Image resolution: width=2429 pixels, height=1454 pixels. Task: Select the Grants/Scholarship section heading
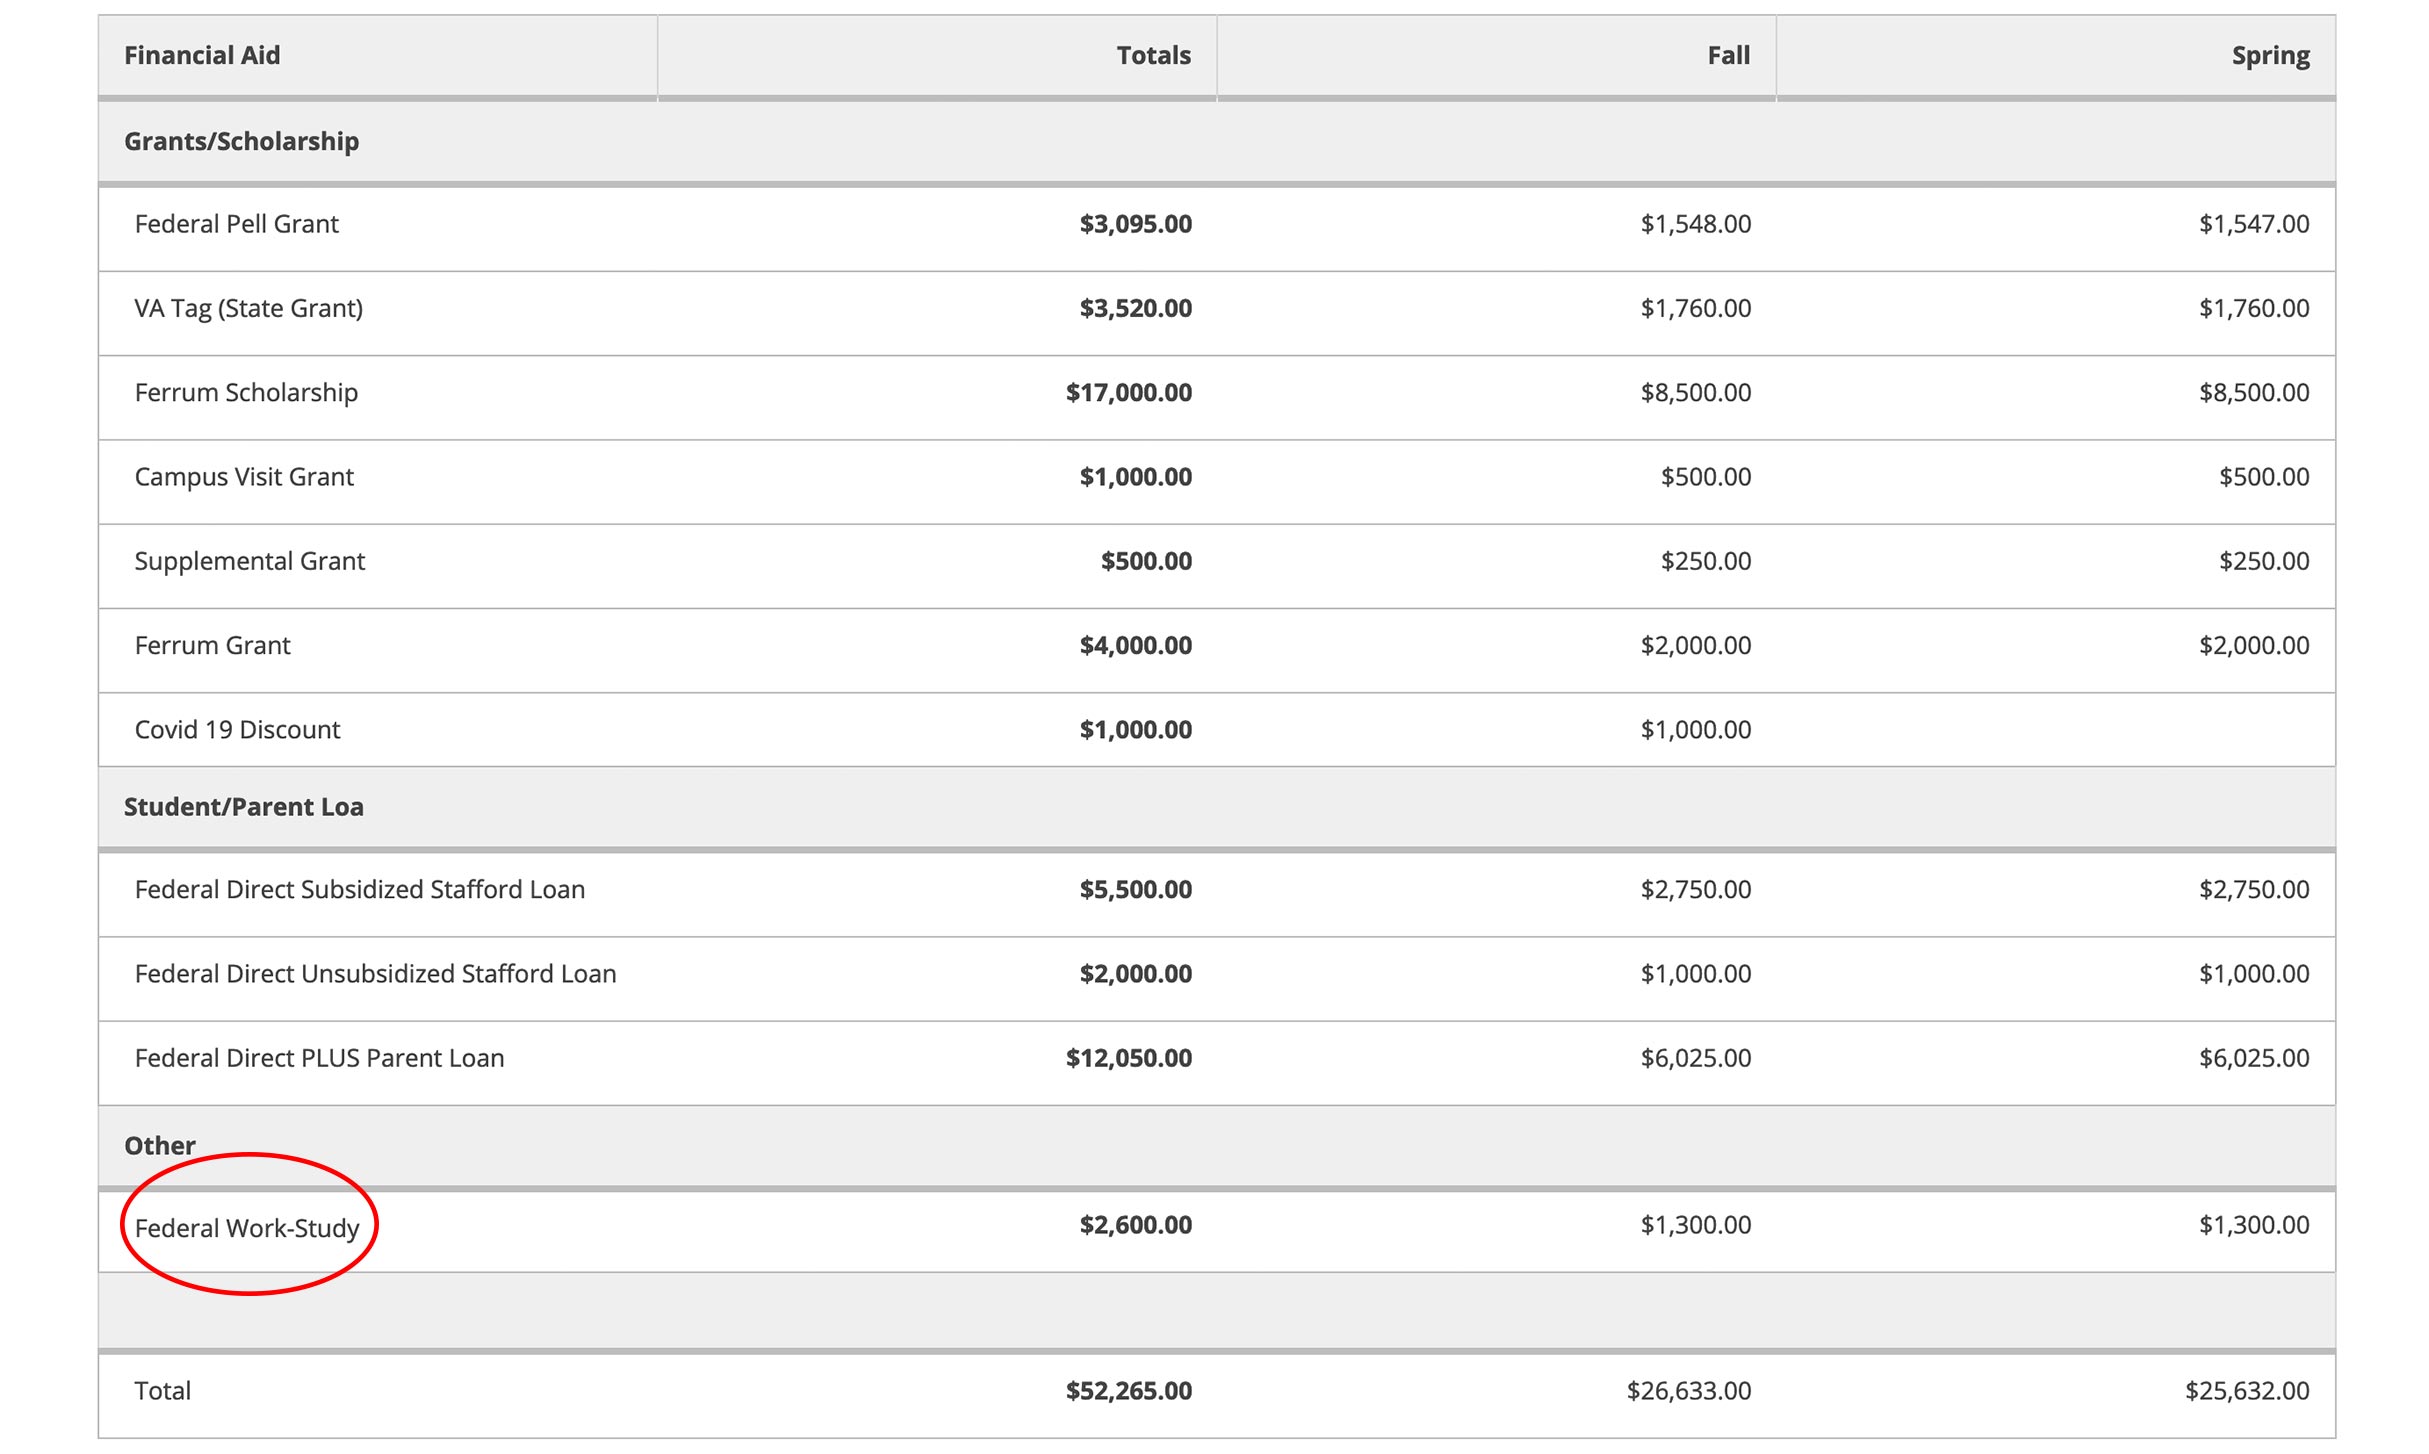241,142
